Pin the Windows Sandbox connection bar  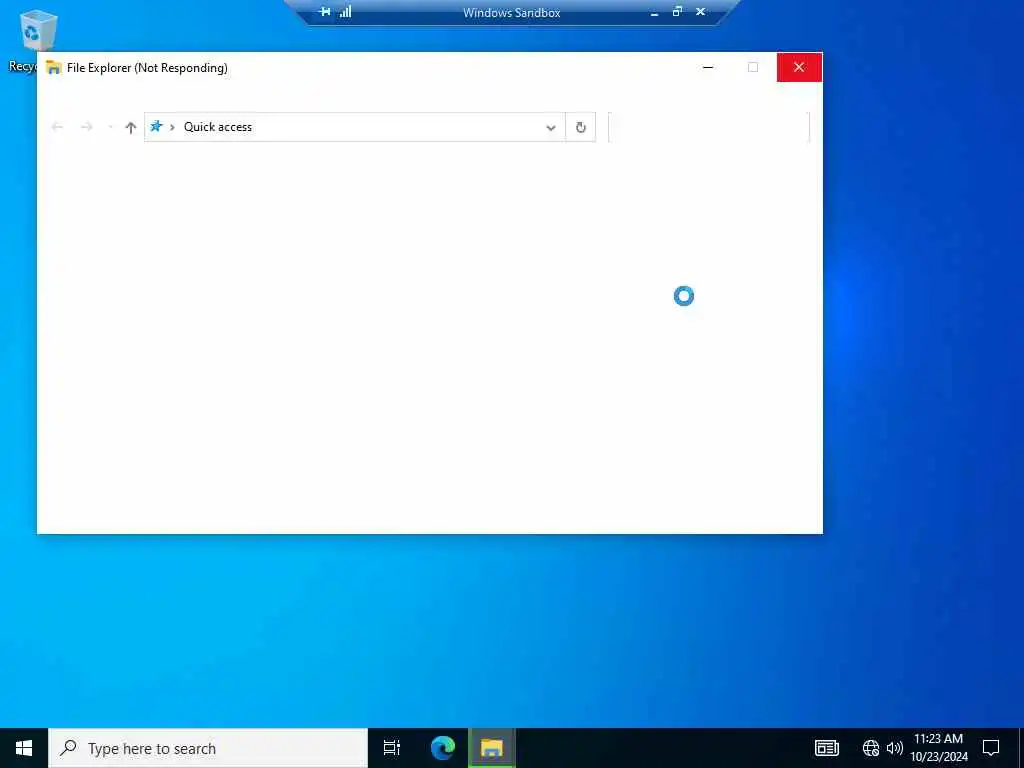(x=325, y=12)
